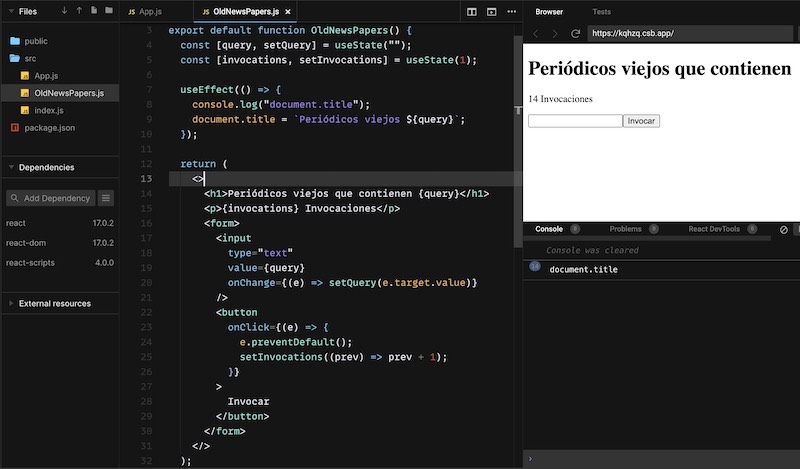Viewport: 800px width, 469px height.
Task: Click the browser back arrow
Action: (x=535, y=33)
